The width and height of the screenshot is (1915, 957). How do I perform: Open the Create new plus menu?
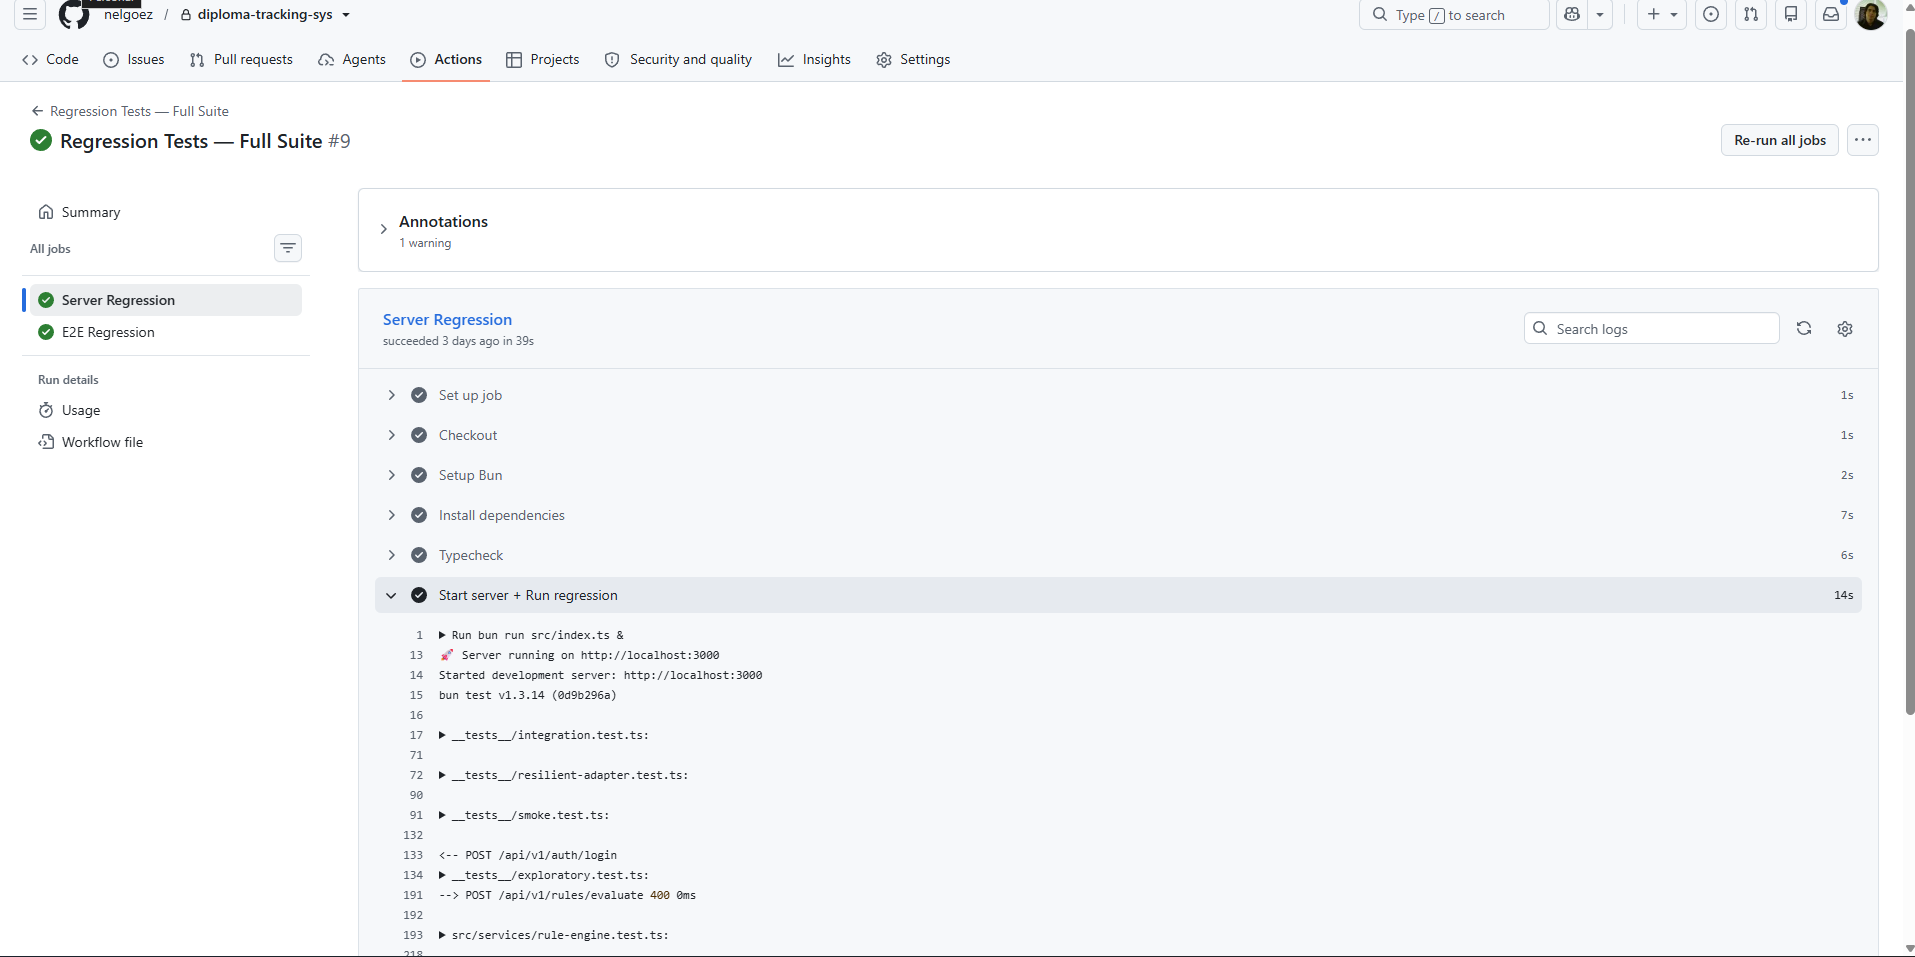click(1662, 15)
